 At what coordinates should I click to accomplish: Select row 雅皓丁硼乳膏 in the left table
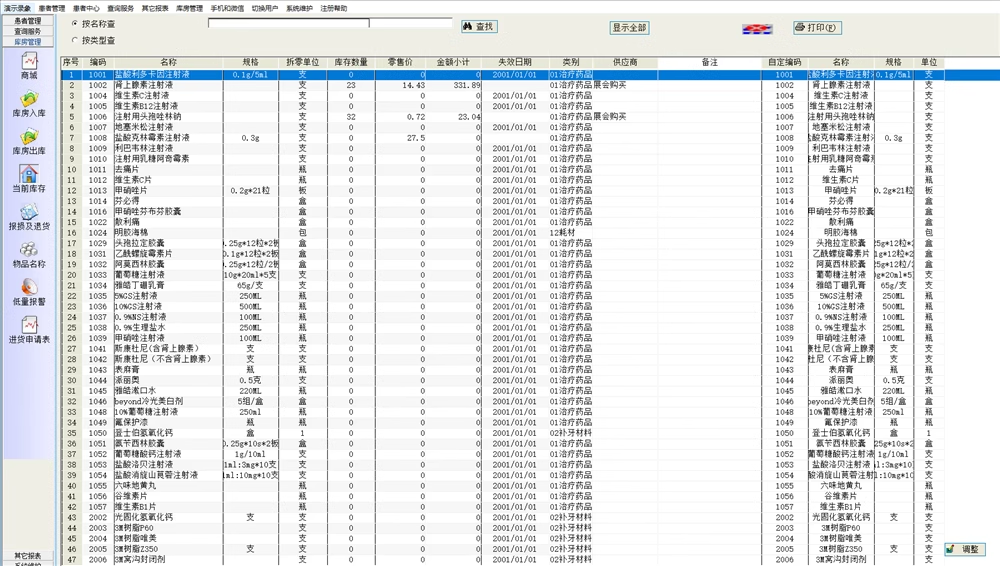[411, 285]
